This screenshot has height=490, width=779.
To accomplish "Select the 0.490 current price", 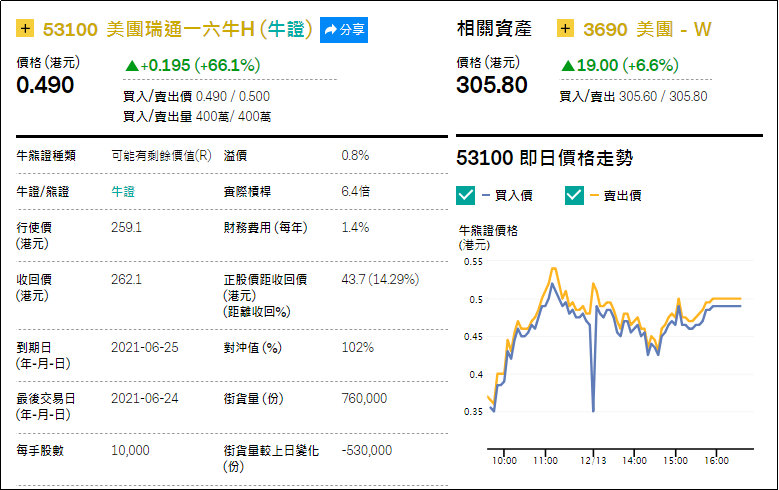I will pyautogui.click(x=45, y=85).
